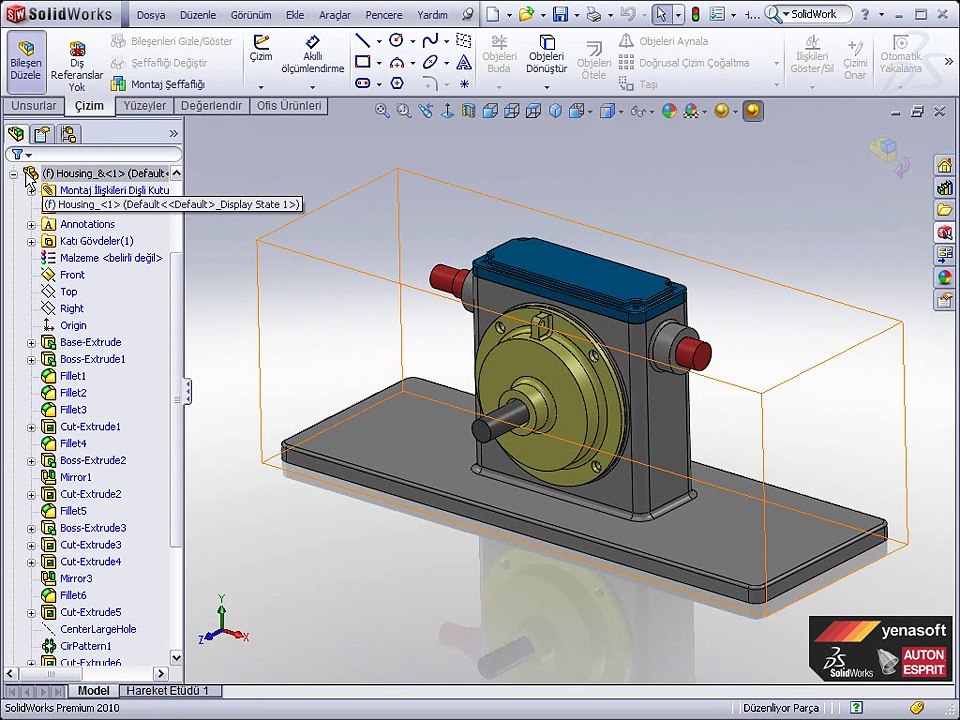Open Edit Appearance color ball icon
The height and width of the screenshot is (720, 960).
[x=669, y=111]
